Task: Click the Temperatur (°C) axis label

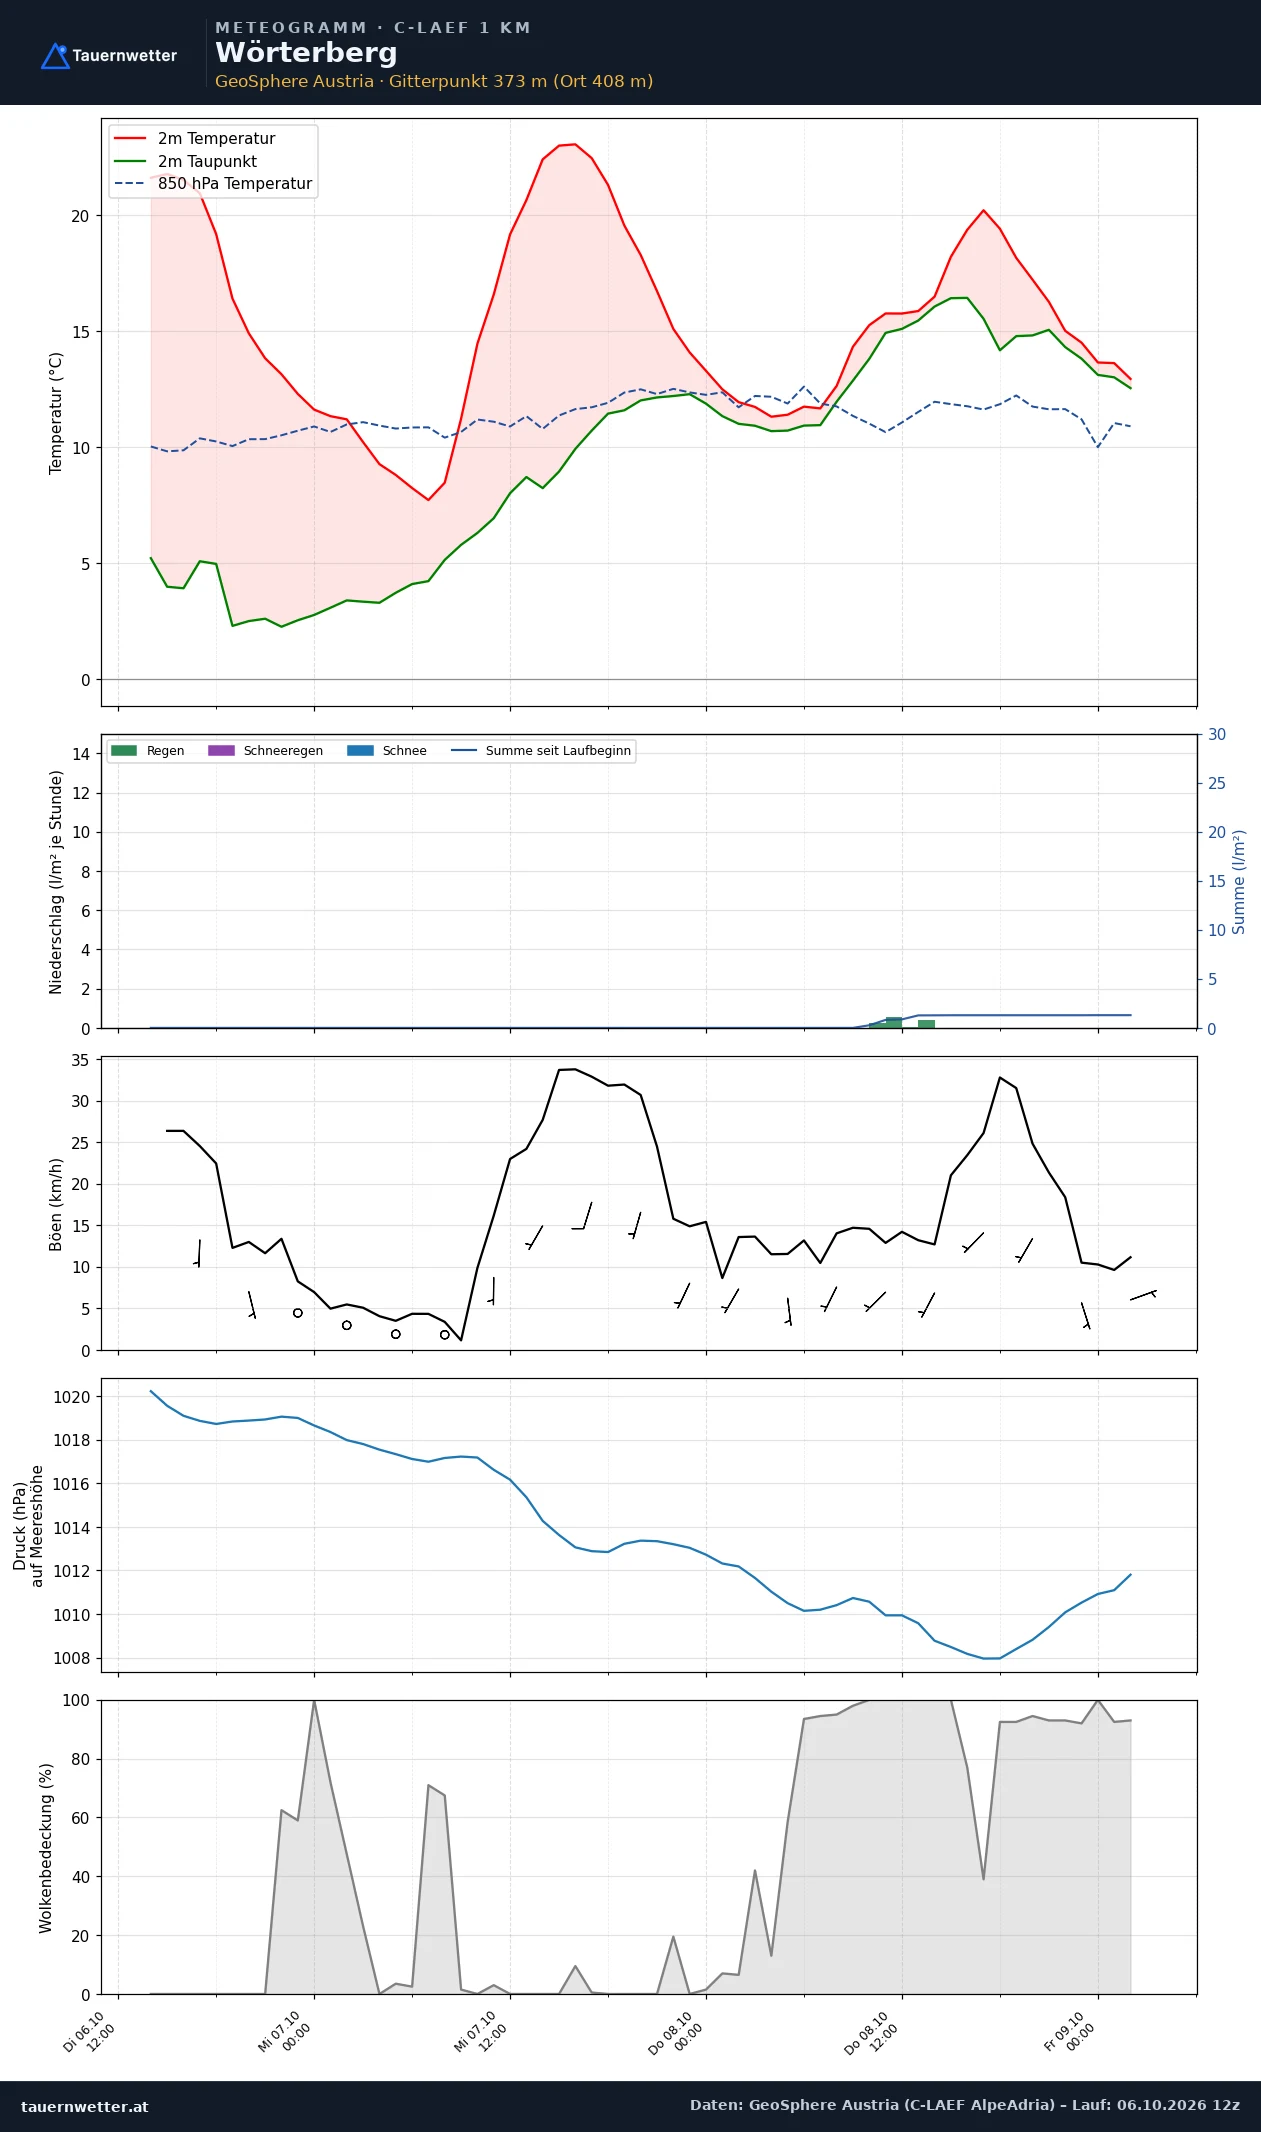Action: 56,412
